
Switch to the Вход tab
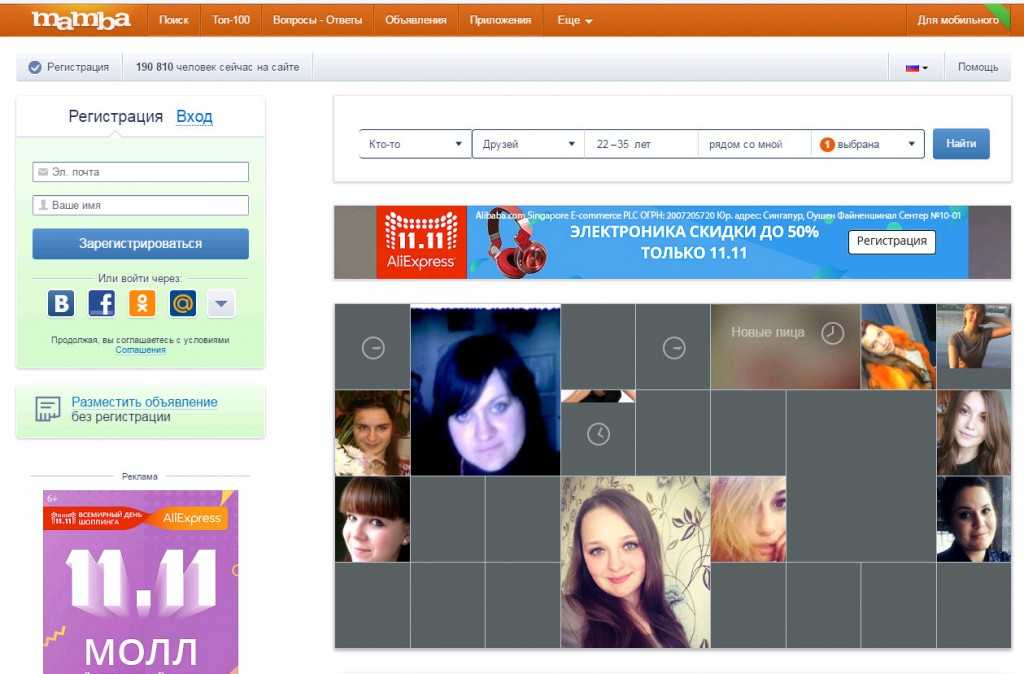(194, 116)
